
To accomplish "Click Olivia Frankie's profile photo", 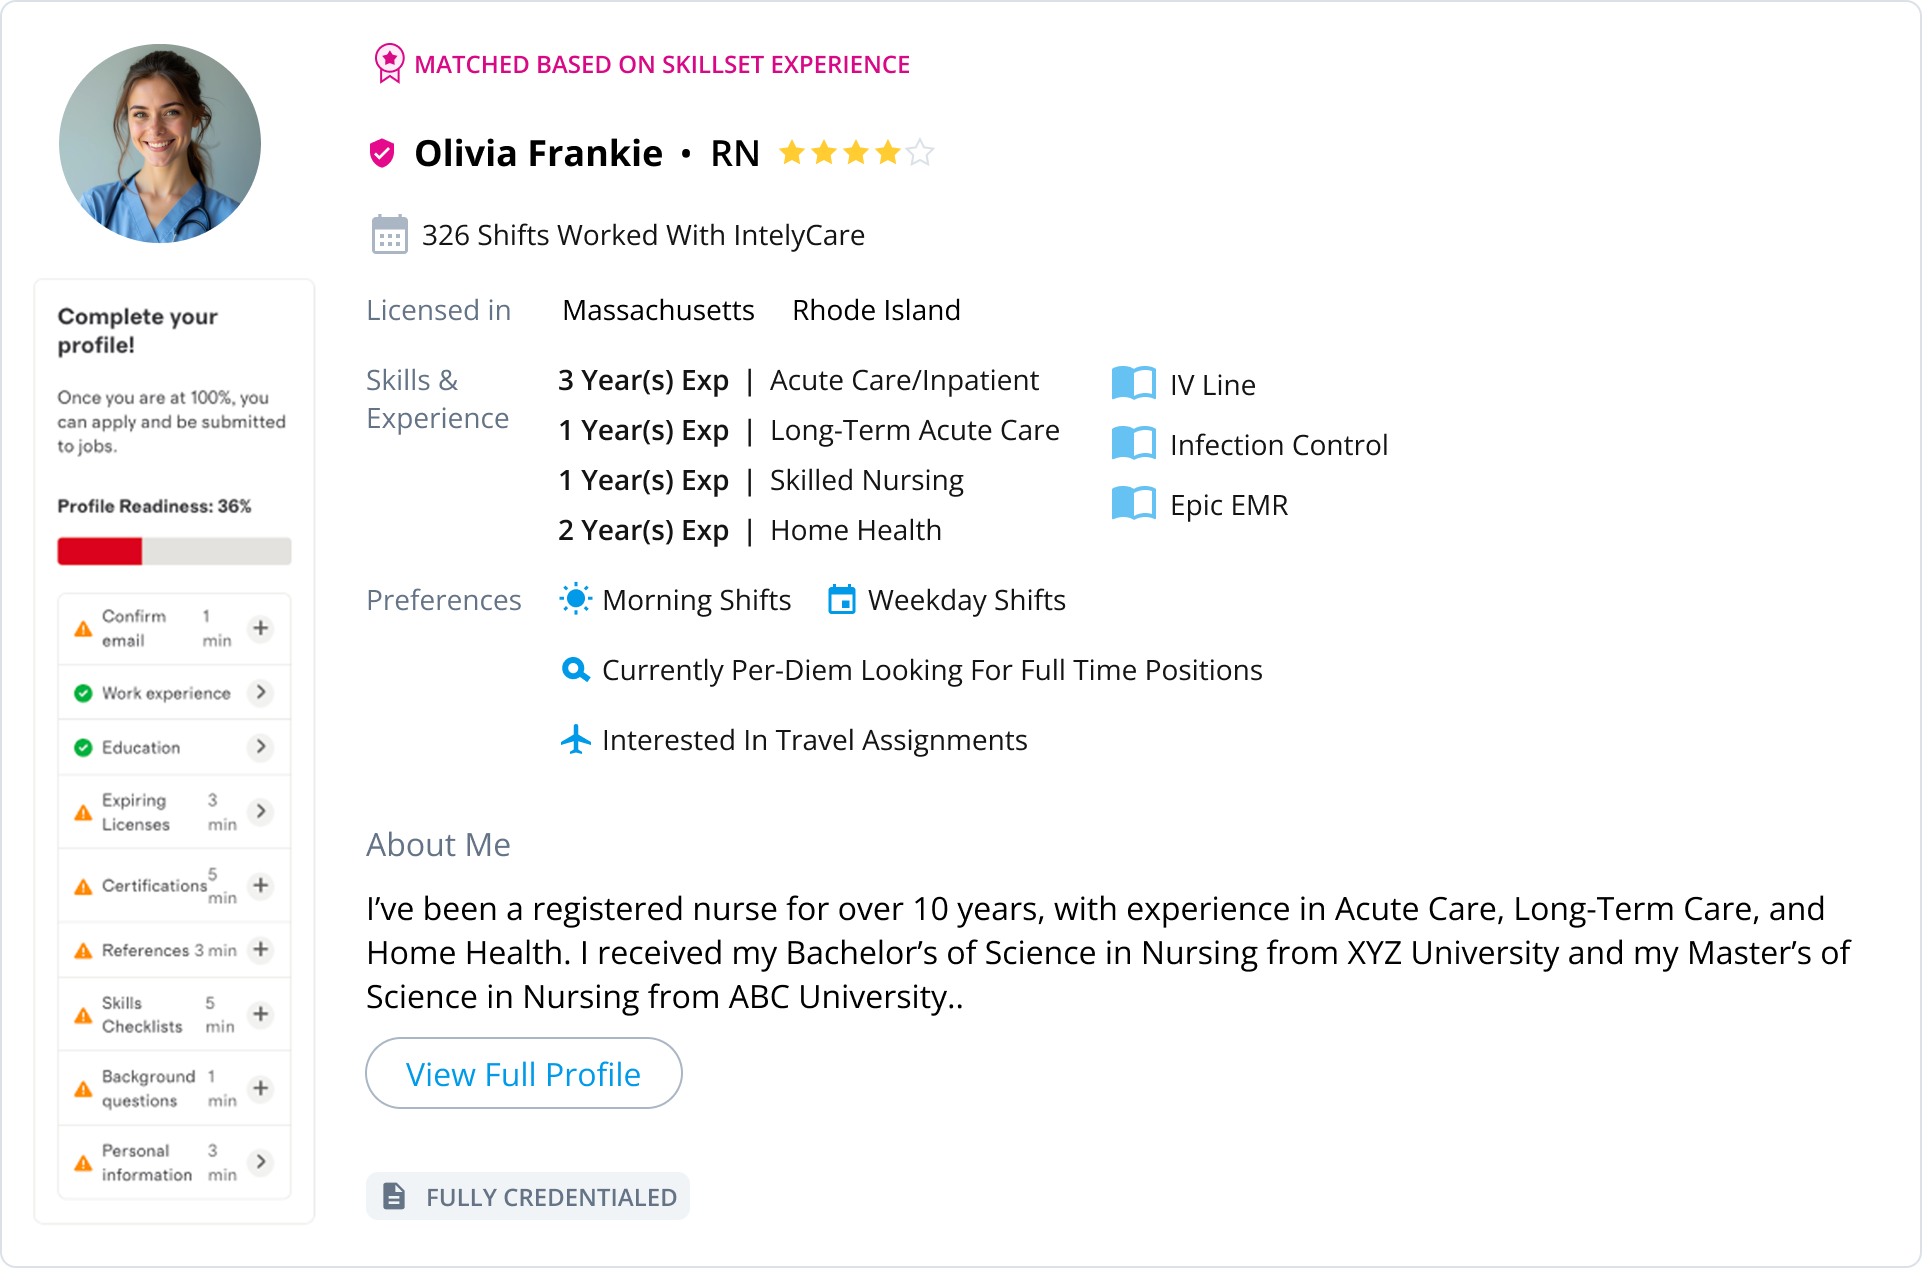I will point(160,143).
